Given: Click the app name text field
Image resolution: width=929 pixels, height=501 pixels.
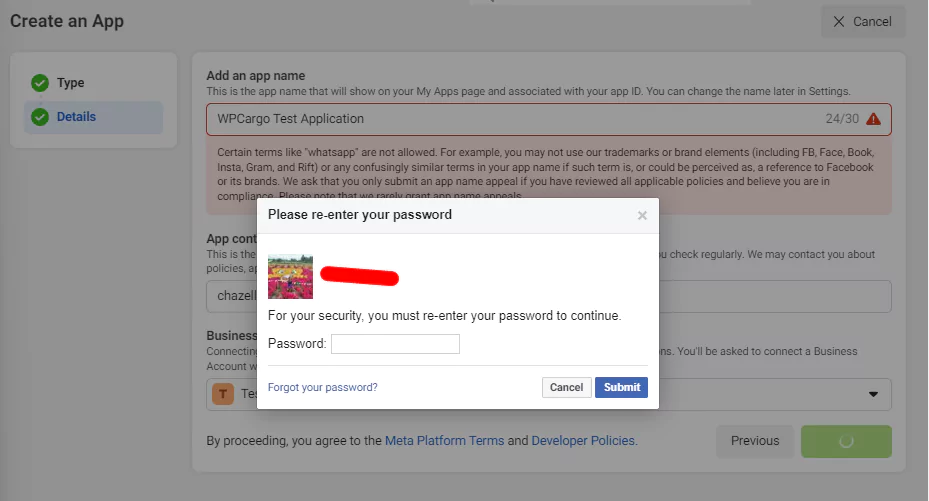Looking at the screenshot, I should click(x=510, y=119).
